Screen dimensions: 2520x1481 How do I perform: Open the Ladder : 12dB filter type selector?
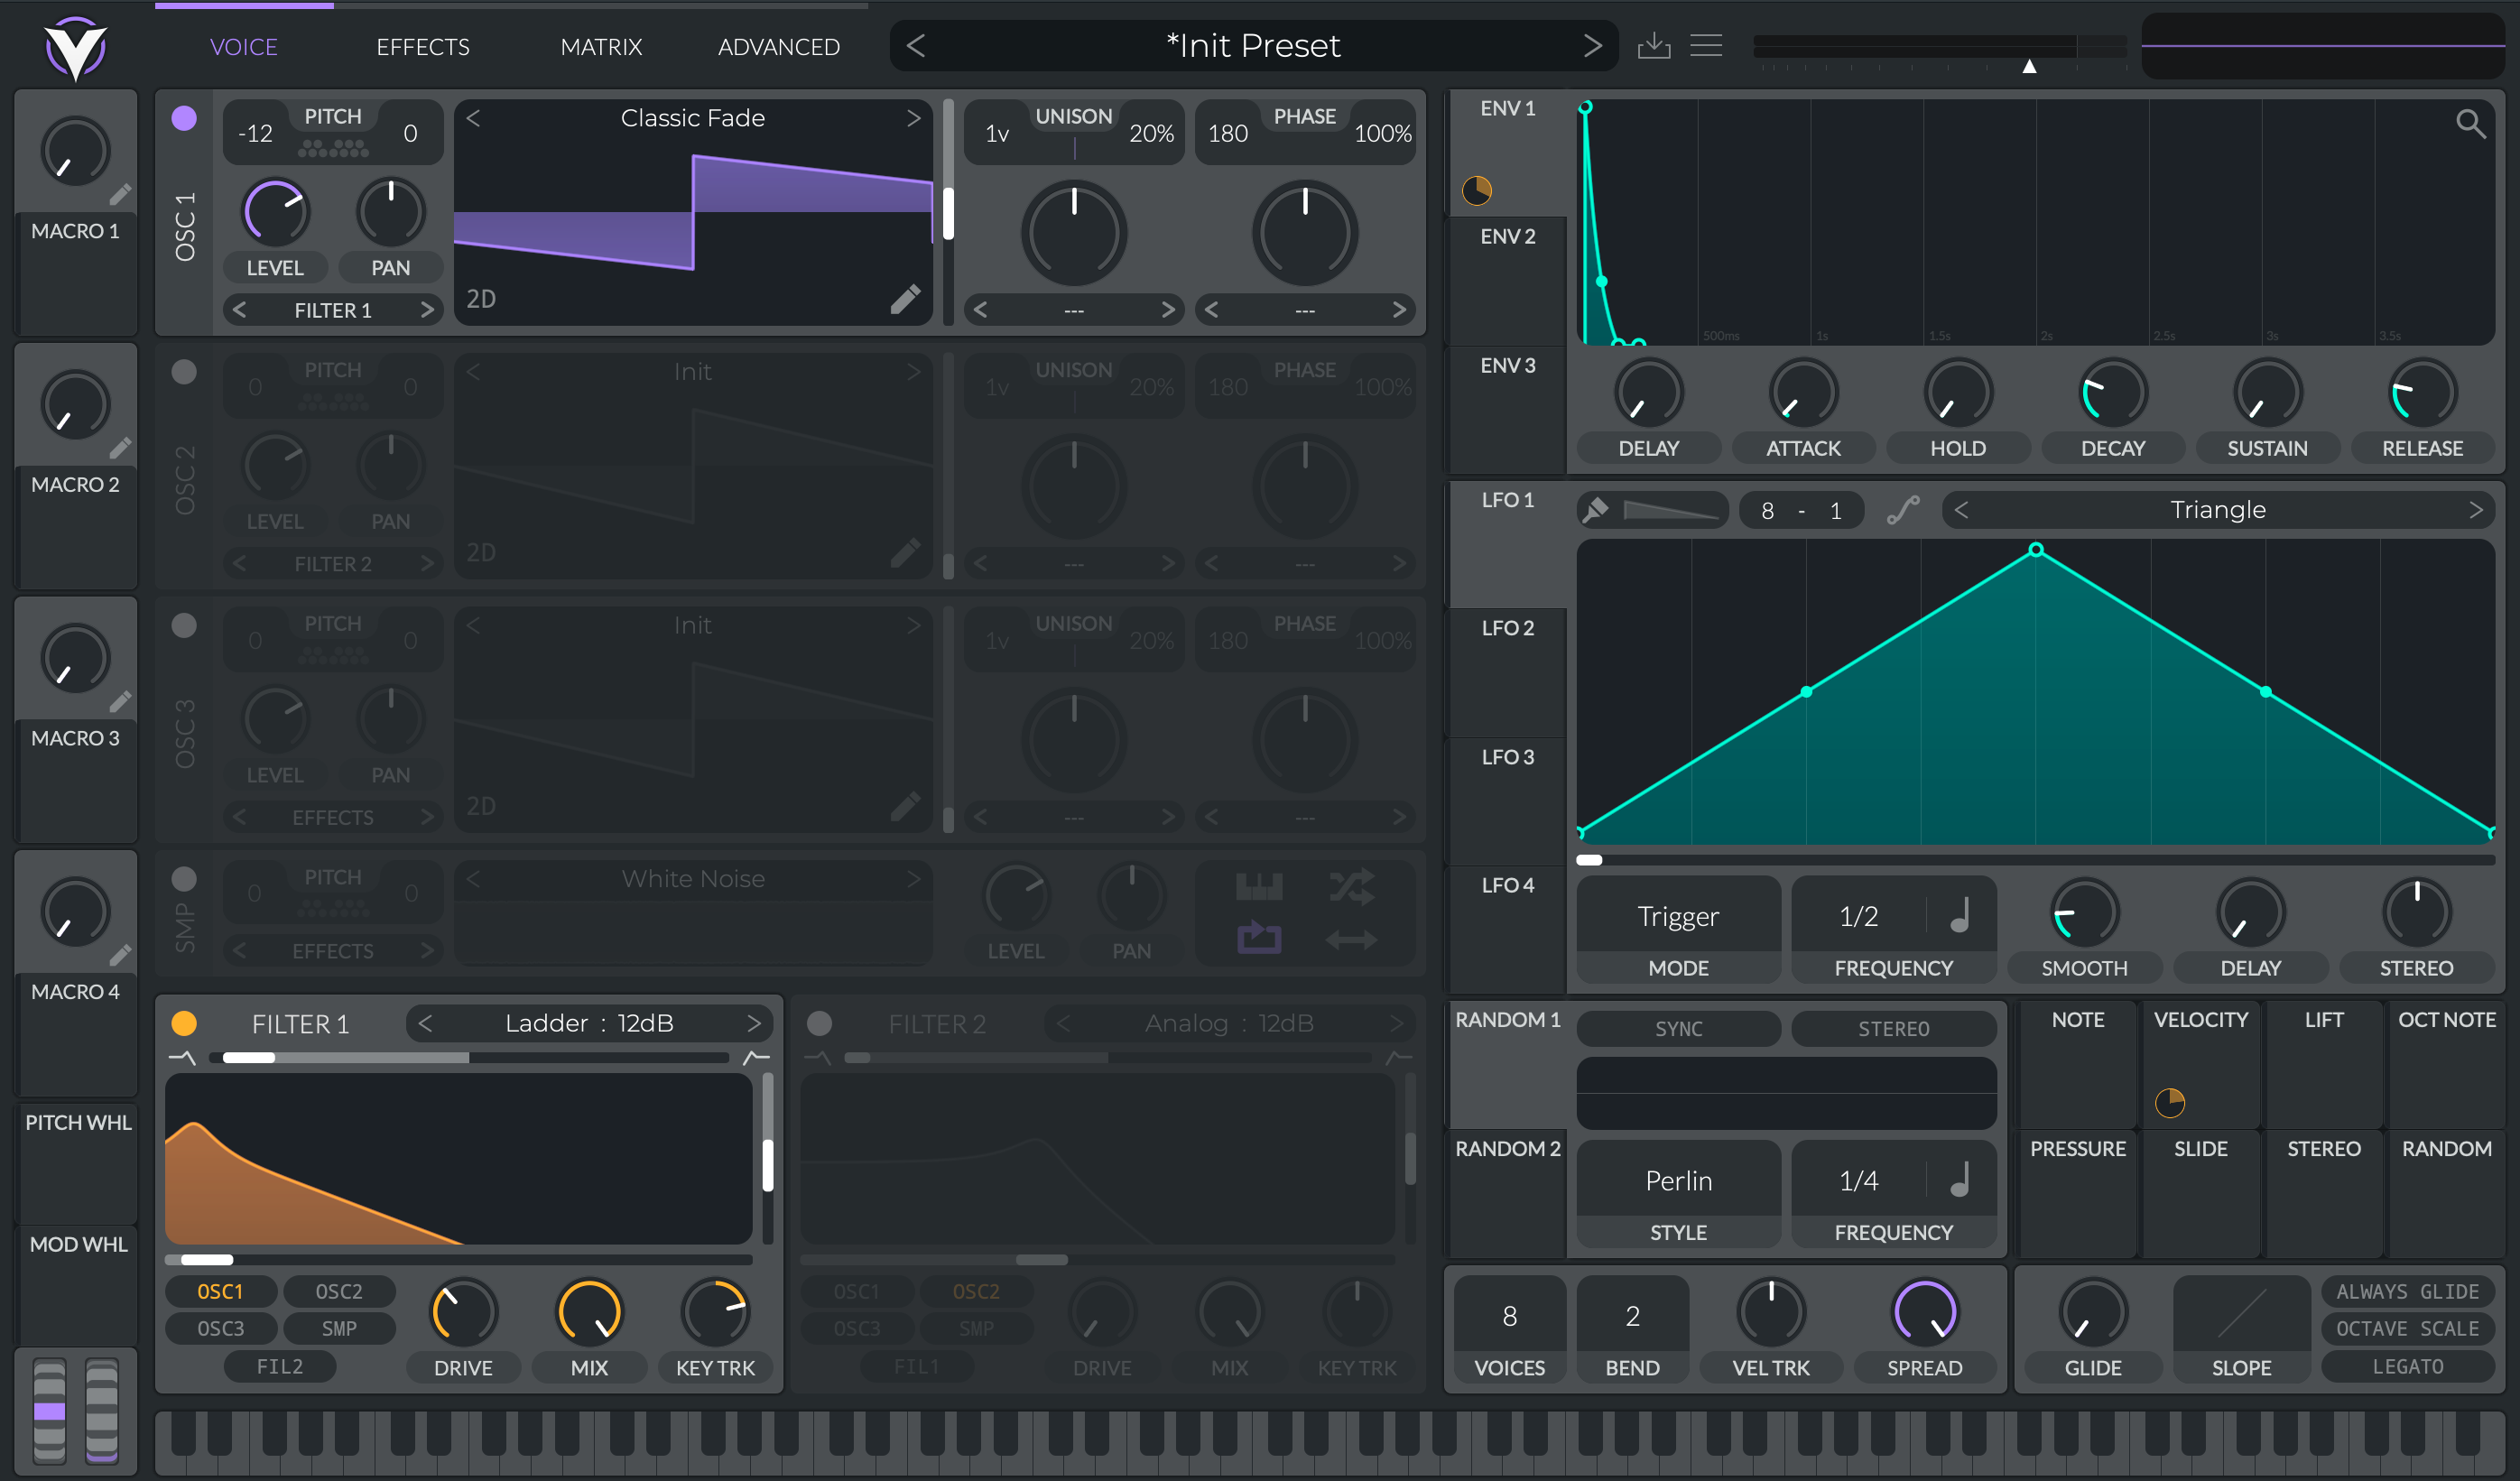point(589,1023)
